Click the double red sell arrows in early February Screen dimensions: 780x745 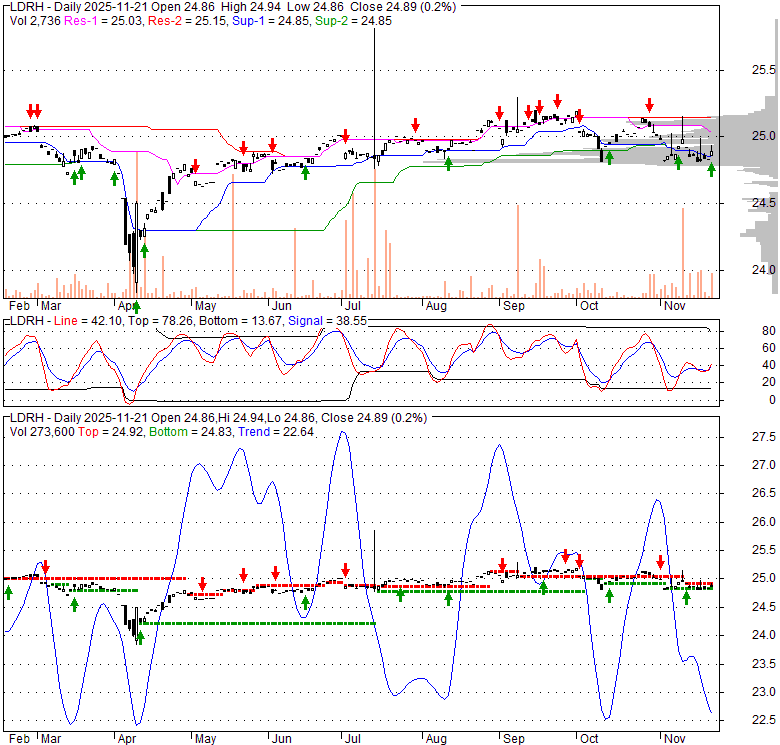tap(34, 111)
